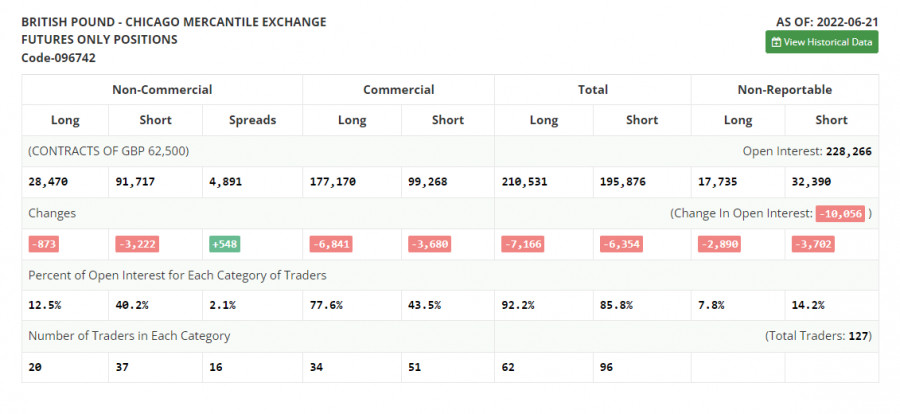The width and height of the screenshot is (900, 414).
Task: Click the Total column group header
Action: tap(592, 90)
